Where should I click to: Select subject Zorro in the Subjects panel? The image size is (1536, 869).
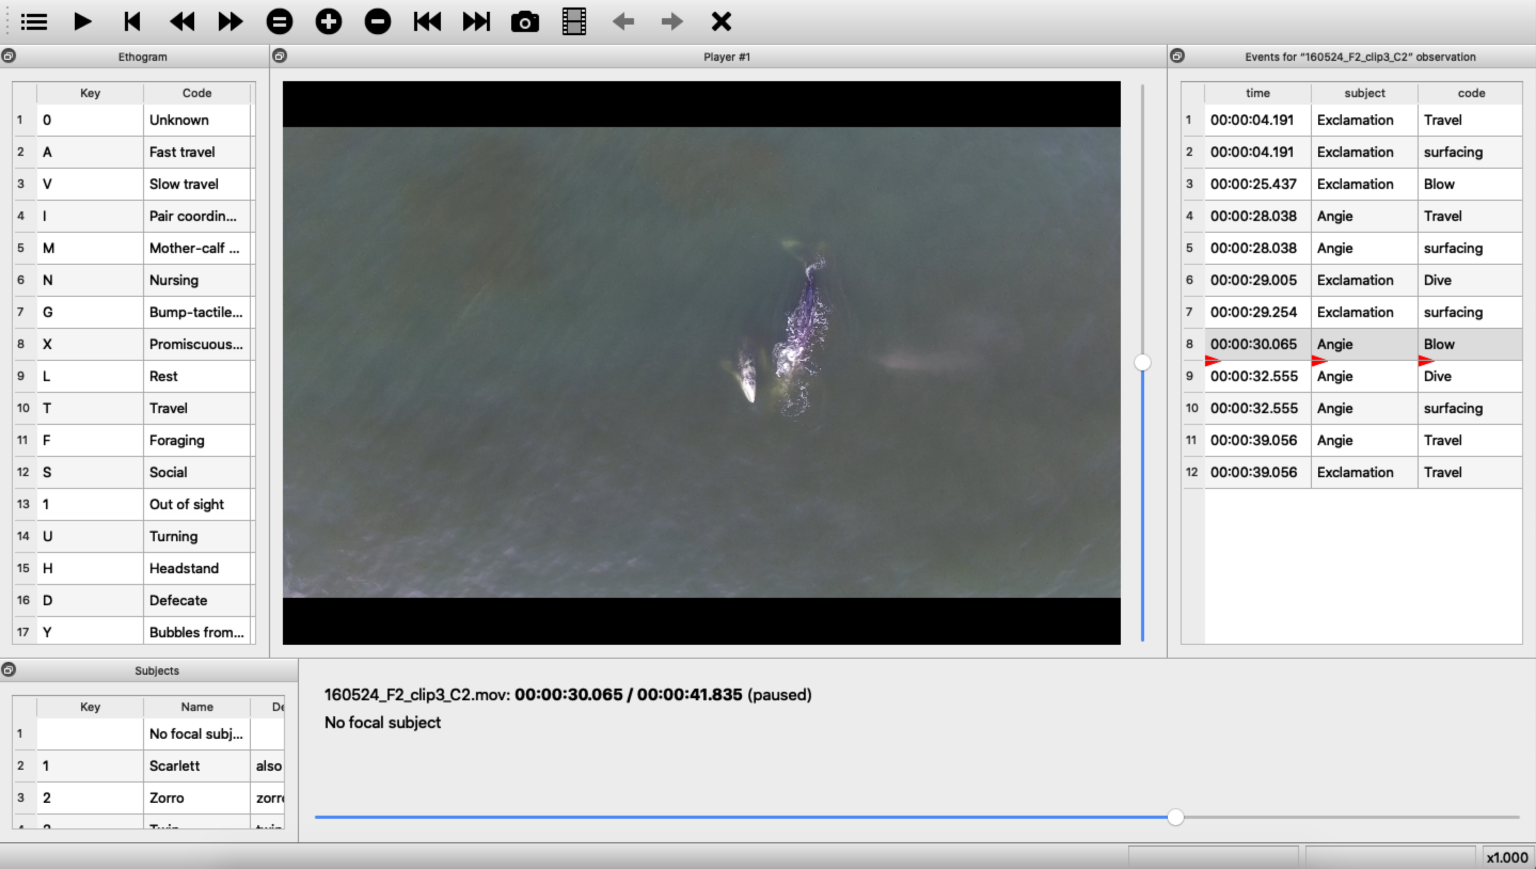[x=197, y=797]
